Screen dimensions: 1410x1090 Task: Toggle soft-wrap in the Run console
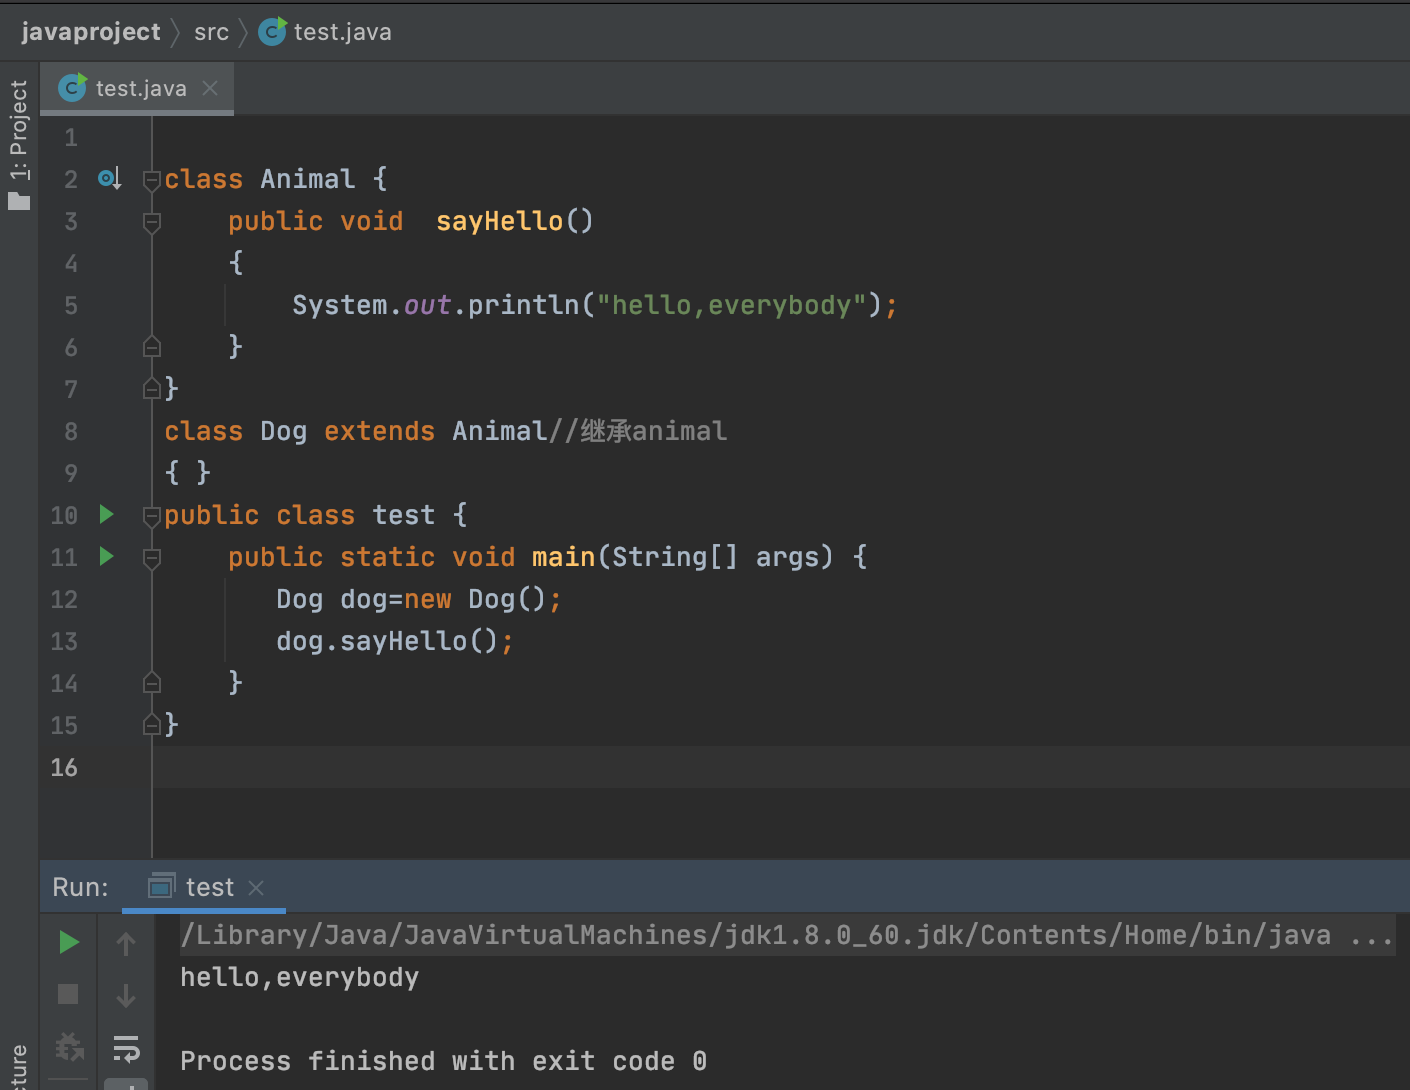[126, 1047]
